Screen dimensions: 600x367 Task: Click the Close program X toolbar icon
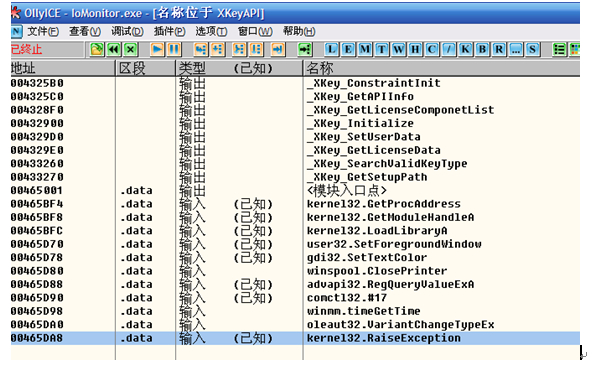(x=130, y=49)
